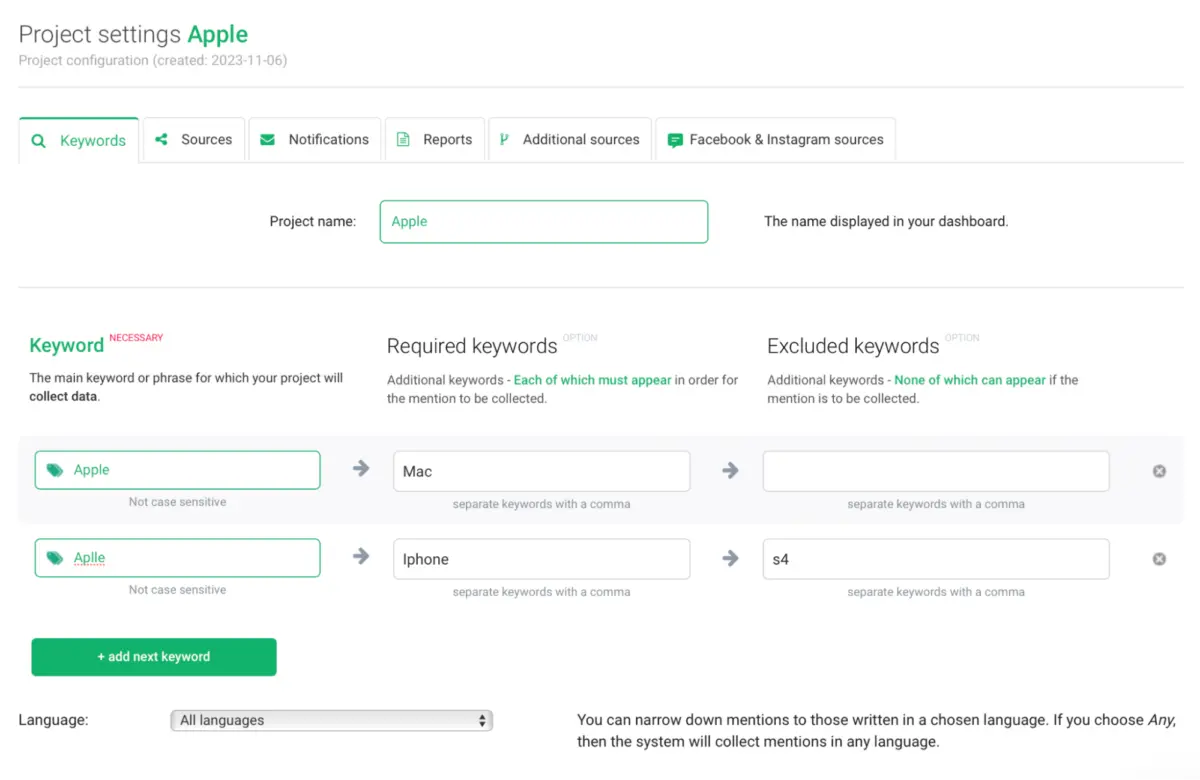The width and height of the screenshot is (1200, 780).
Task: Click the chat icon on Facebook & Instagram tab
Action: [675, 140]
